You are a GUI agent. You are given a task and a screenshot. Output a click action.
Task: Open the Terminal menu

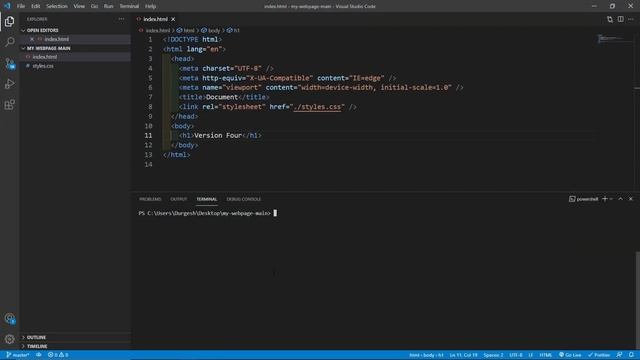tap(129, 6)
